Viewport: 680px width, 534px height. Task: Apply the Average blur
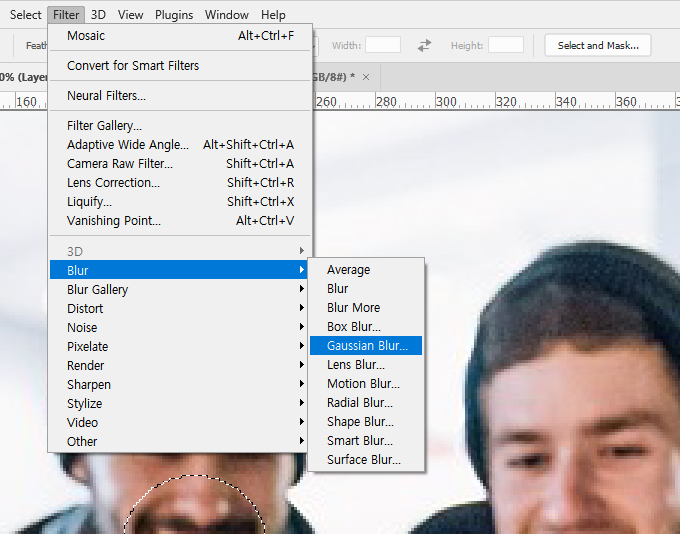366,270
